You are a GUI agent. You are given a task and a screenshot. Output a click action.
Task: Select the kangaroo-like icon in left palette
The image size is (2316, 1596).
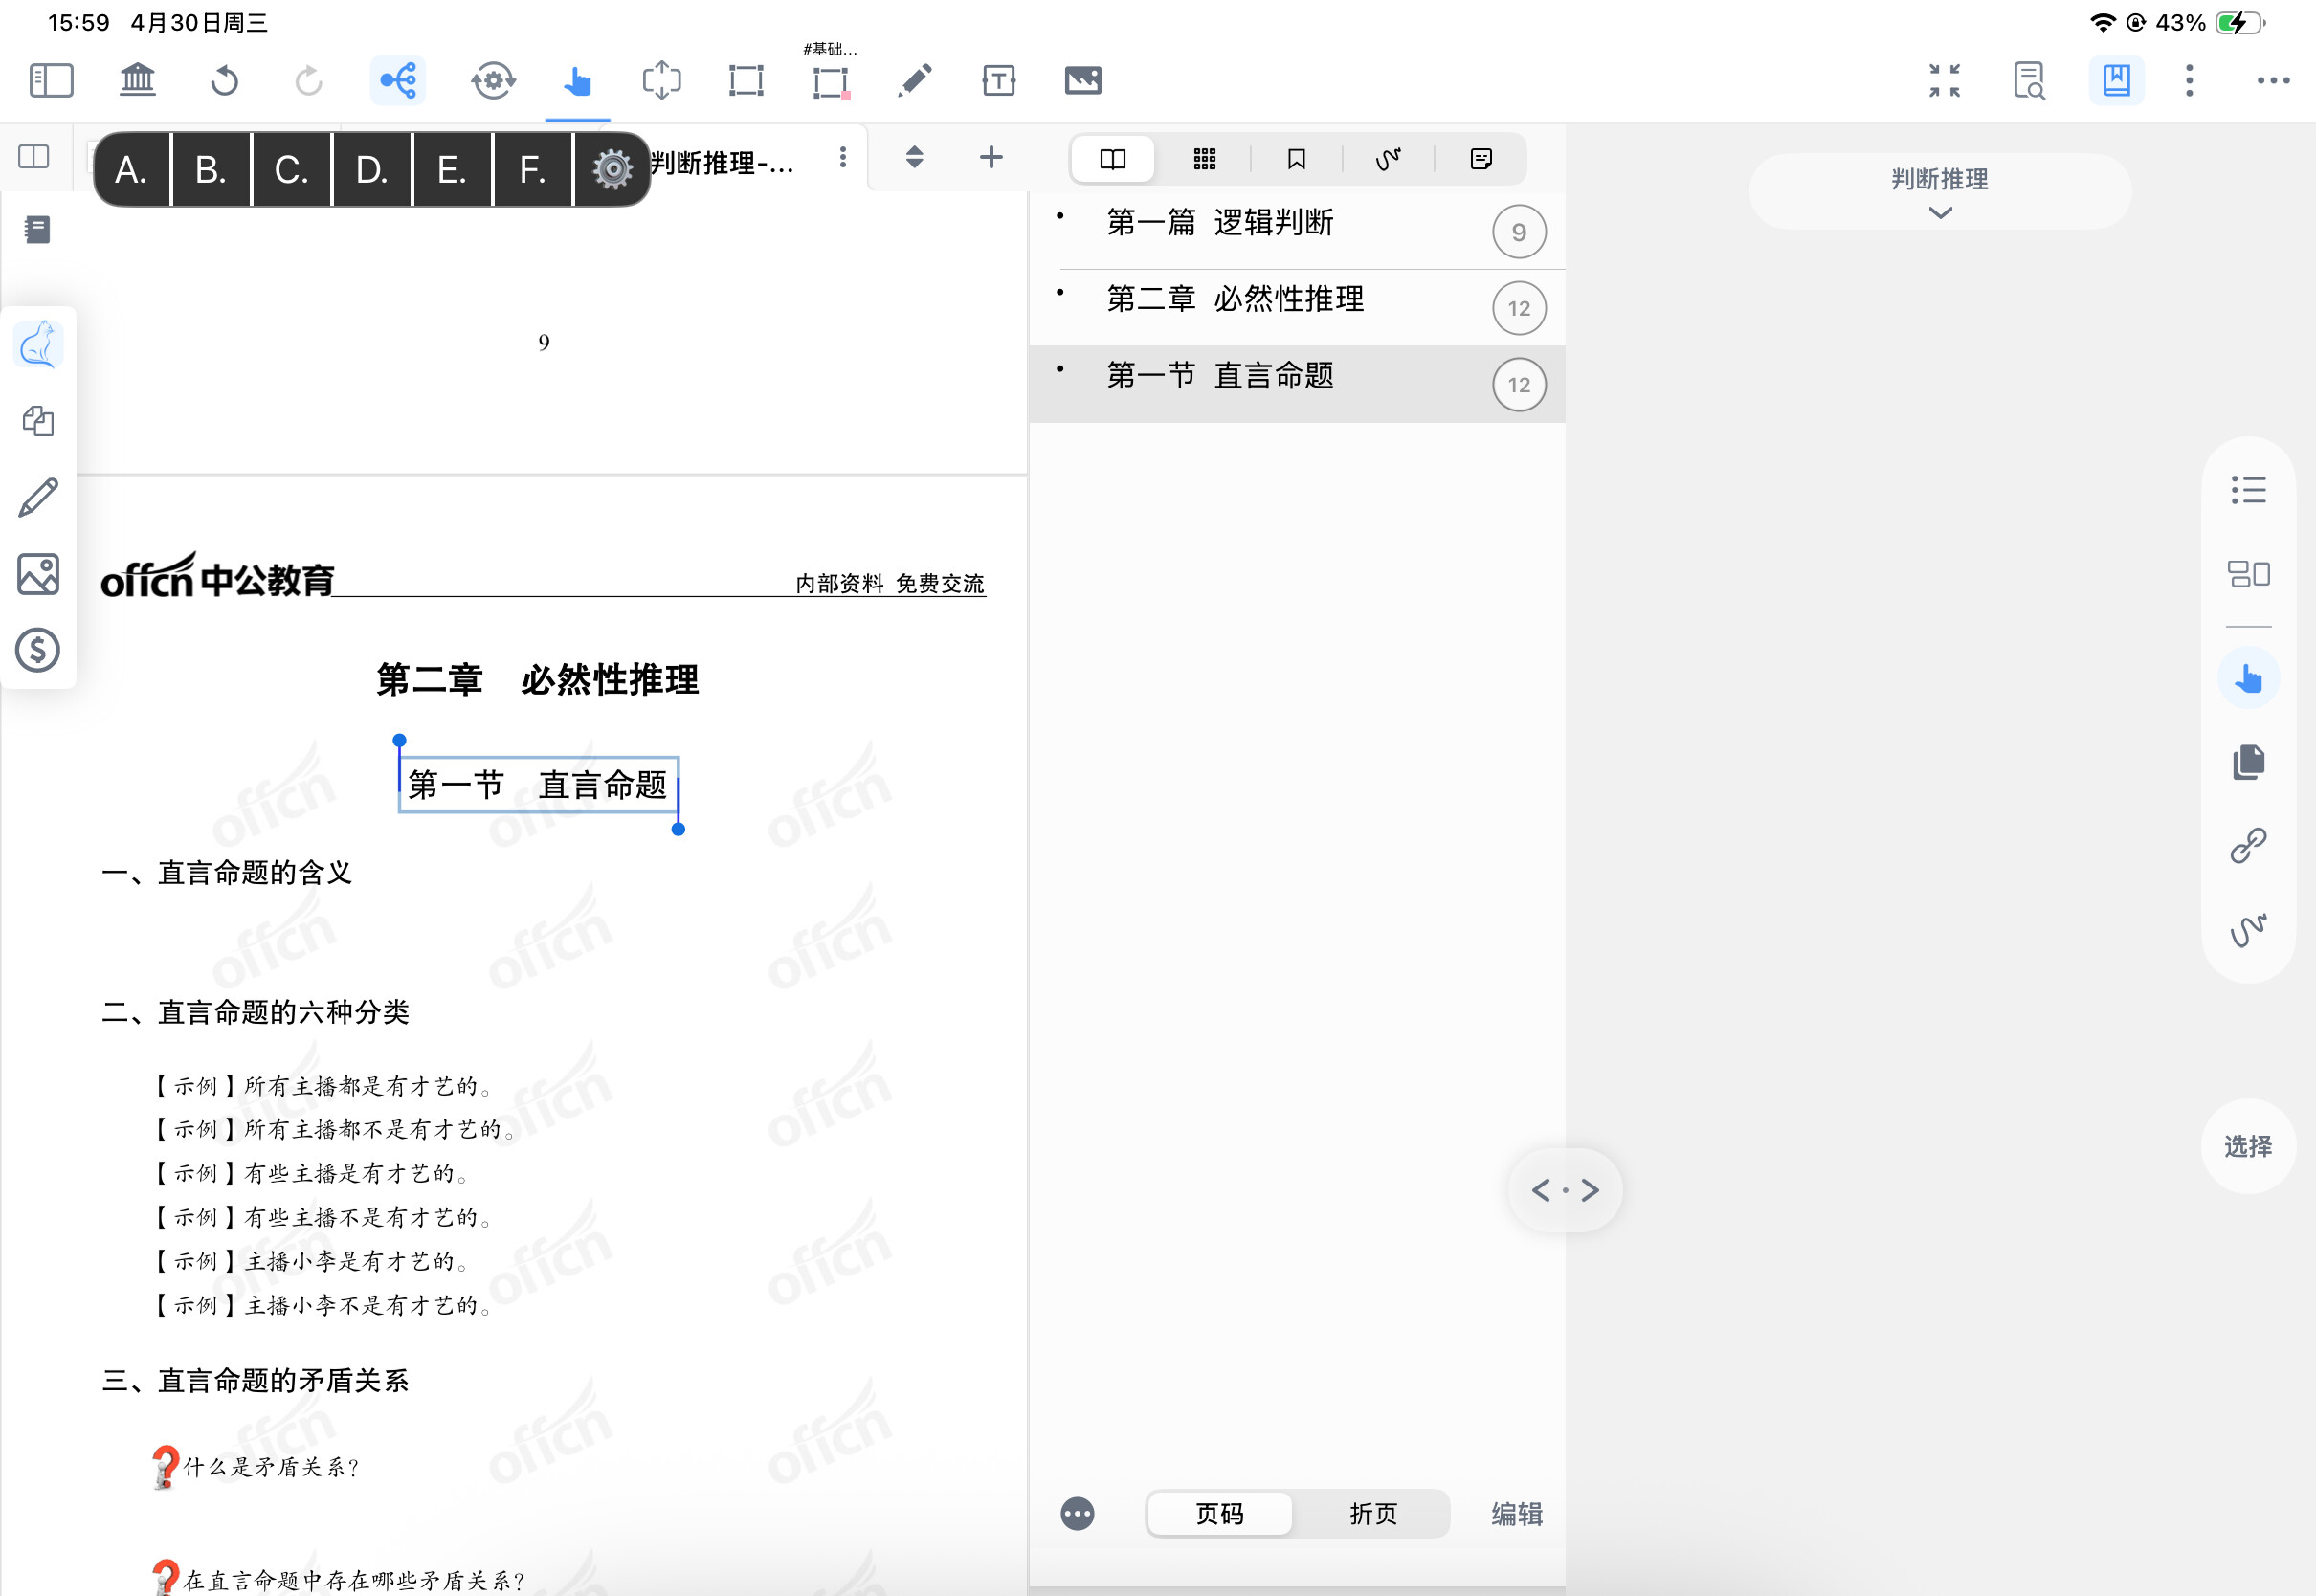coord(38,345)
